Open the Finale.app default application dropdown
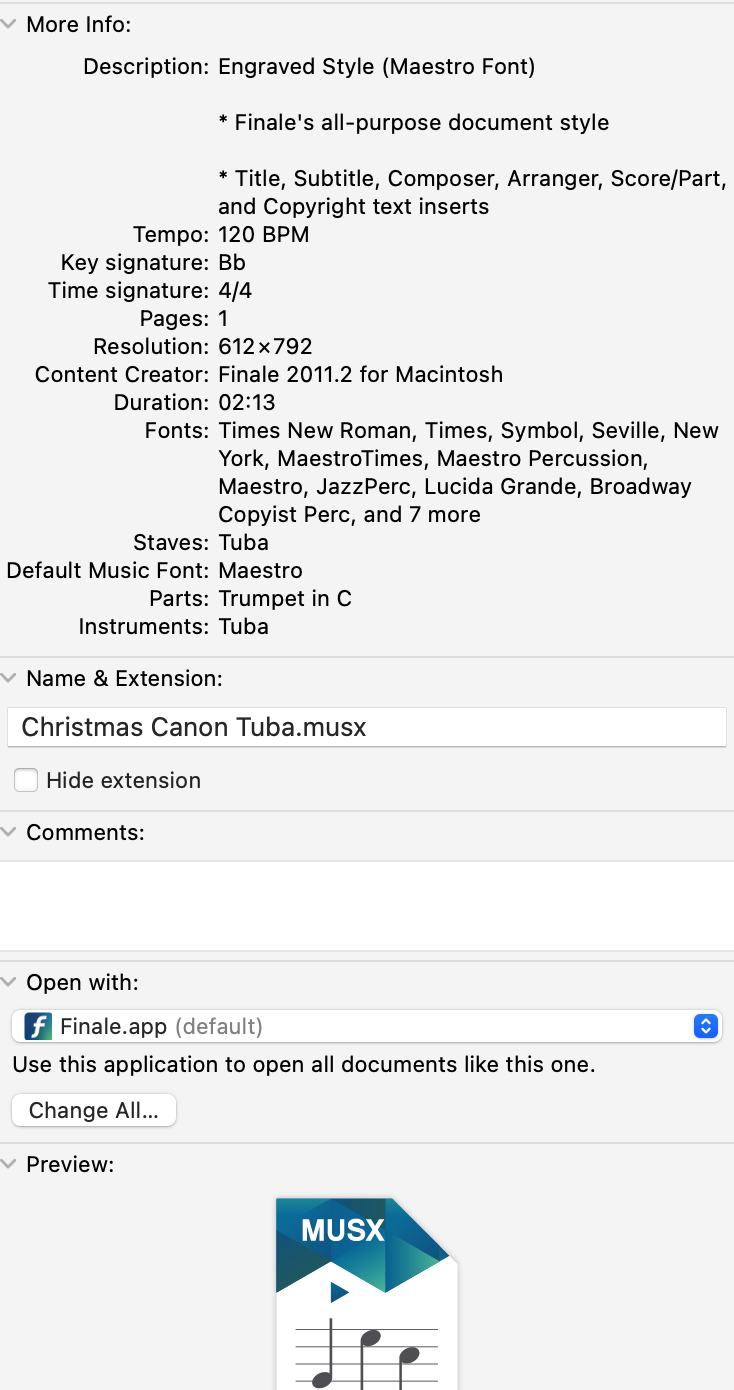The image size is (734, 1390). (366, 1027)
